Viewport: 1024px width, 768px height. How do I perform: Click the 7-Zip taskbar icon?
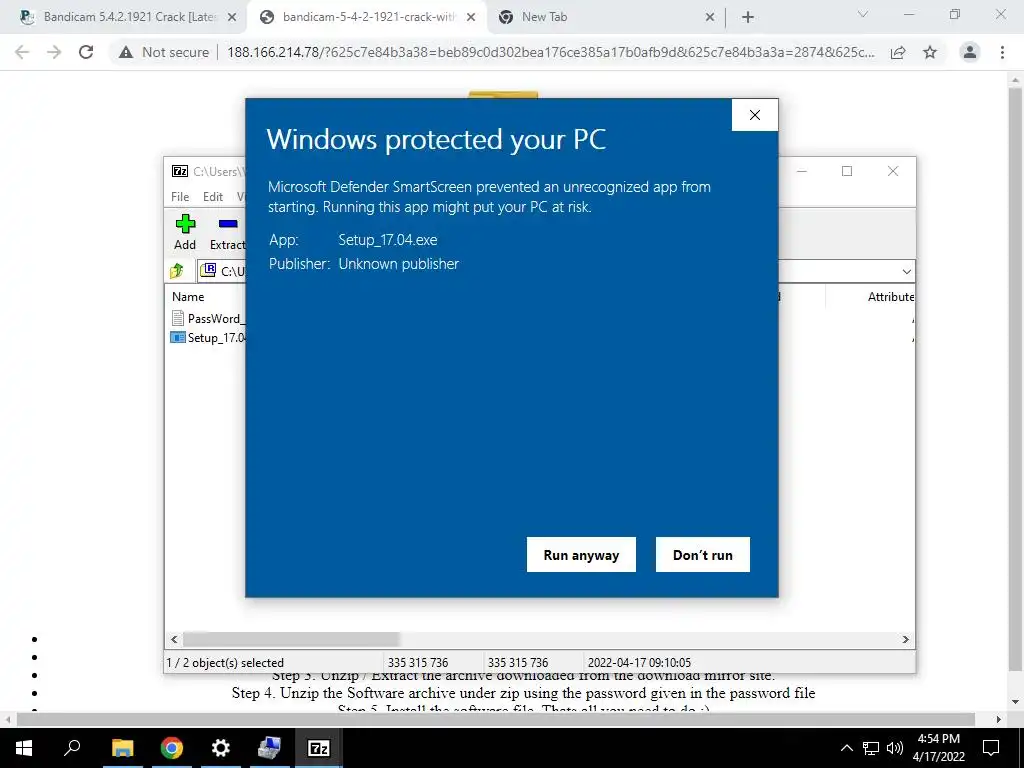point(318,748)
